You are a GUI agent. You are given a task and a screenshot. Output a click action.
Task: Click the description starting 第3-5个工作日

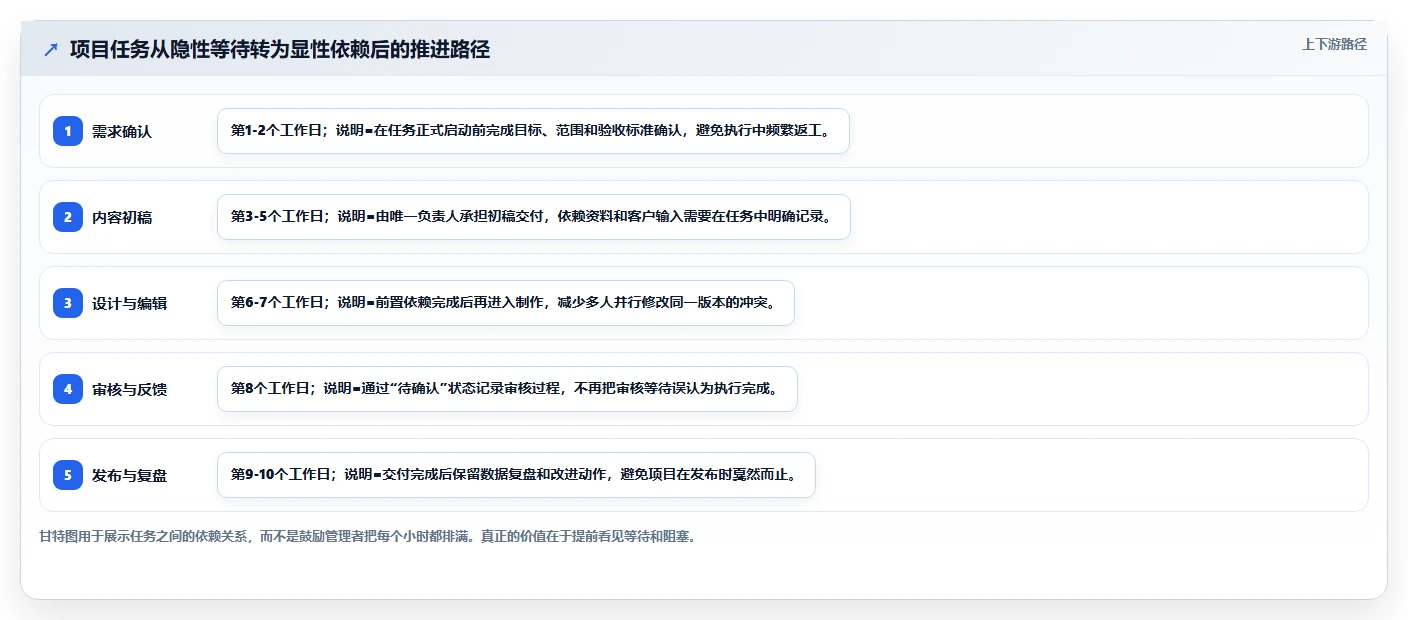533,217
